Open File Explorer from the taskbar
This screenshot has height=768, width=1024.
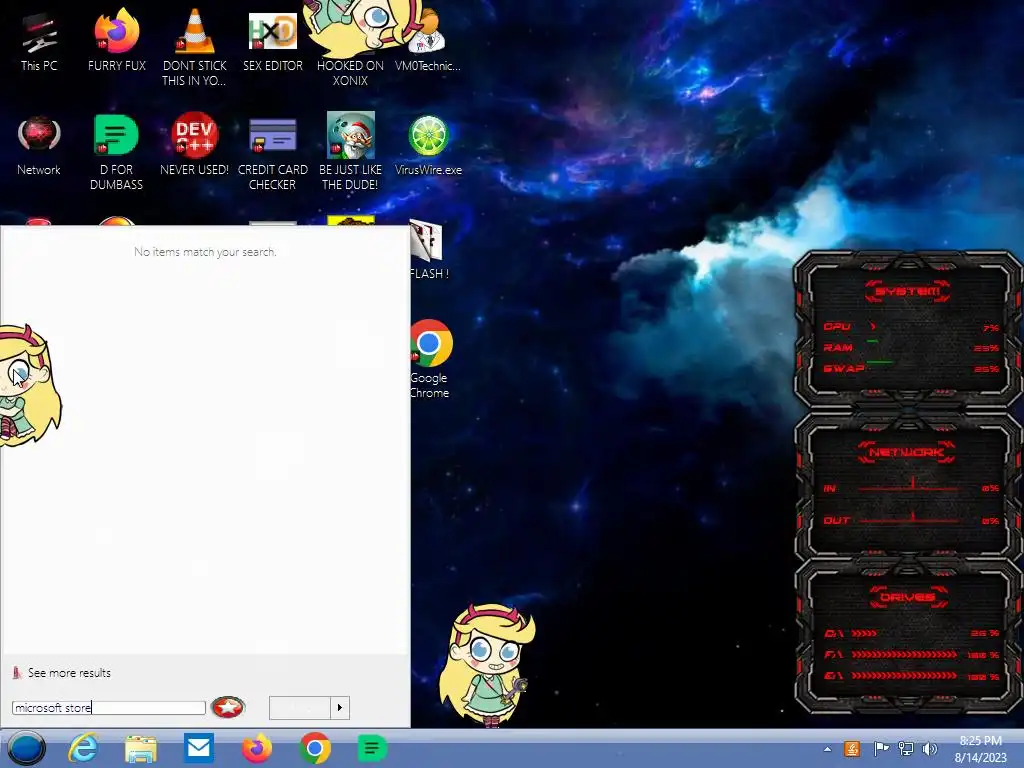pyautogui.click(x=140, y=748)
